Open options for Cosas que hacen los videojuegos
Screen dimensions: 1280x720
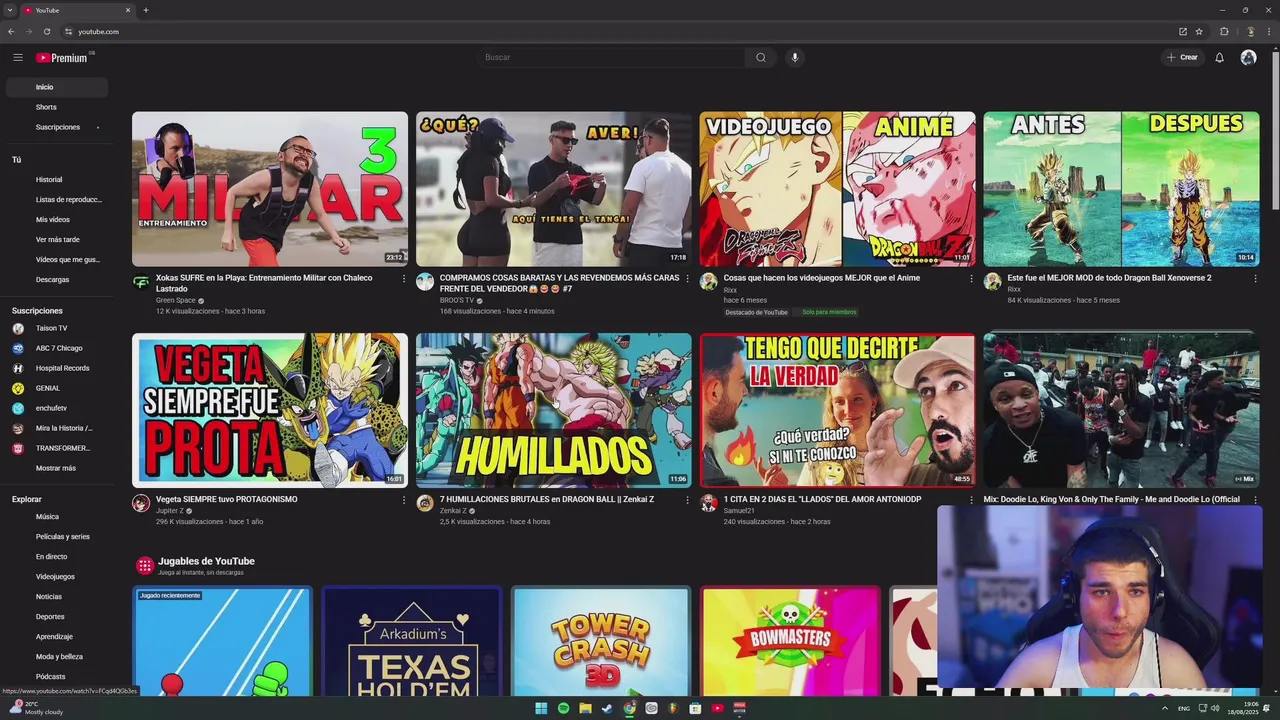(971, 279)
